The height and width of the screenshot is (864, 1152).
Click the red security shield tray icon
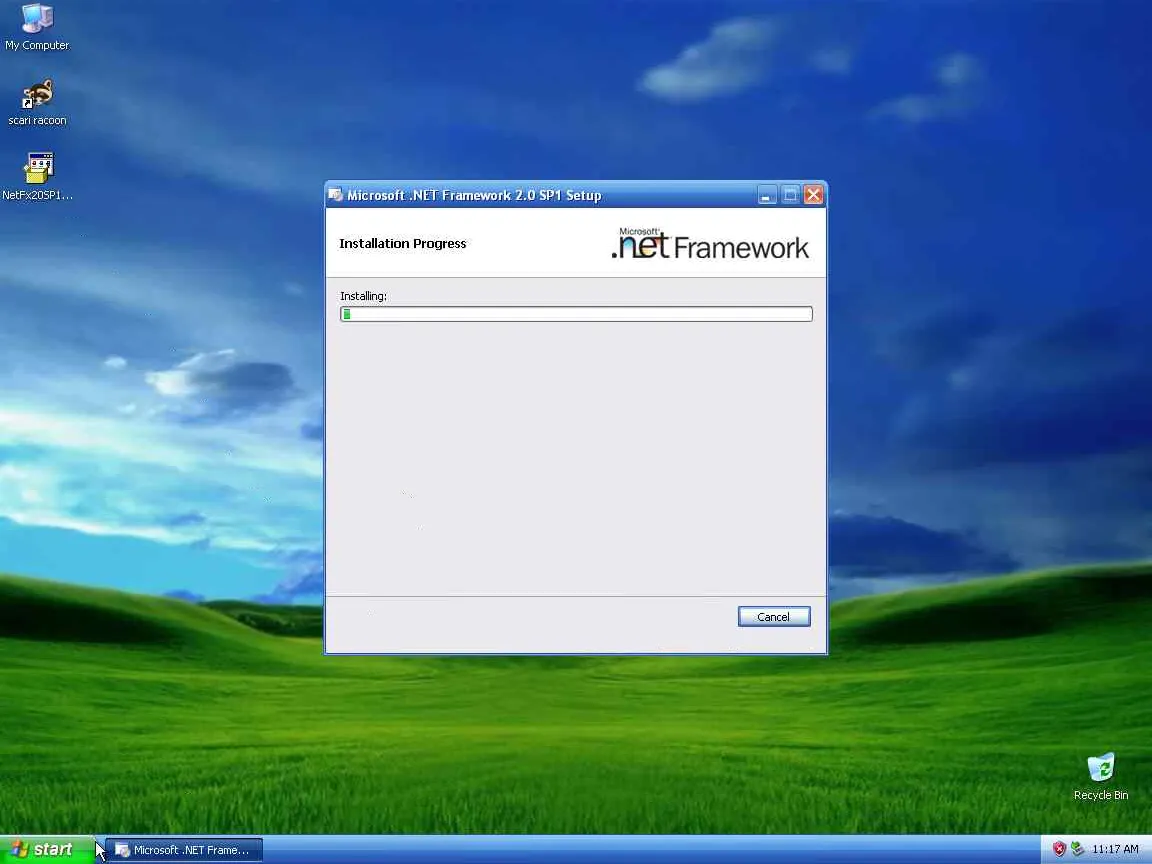click(x=1059, y=849)
